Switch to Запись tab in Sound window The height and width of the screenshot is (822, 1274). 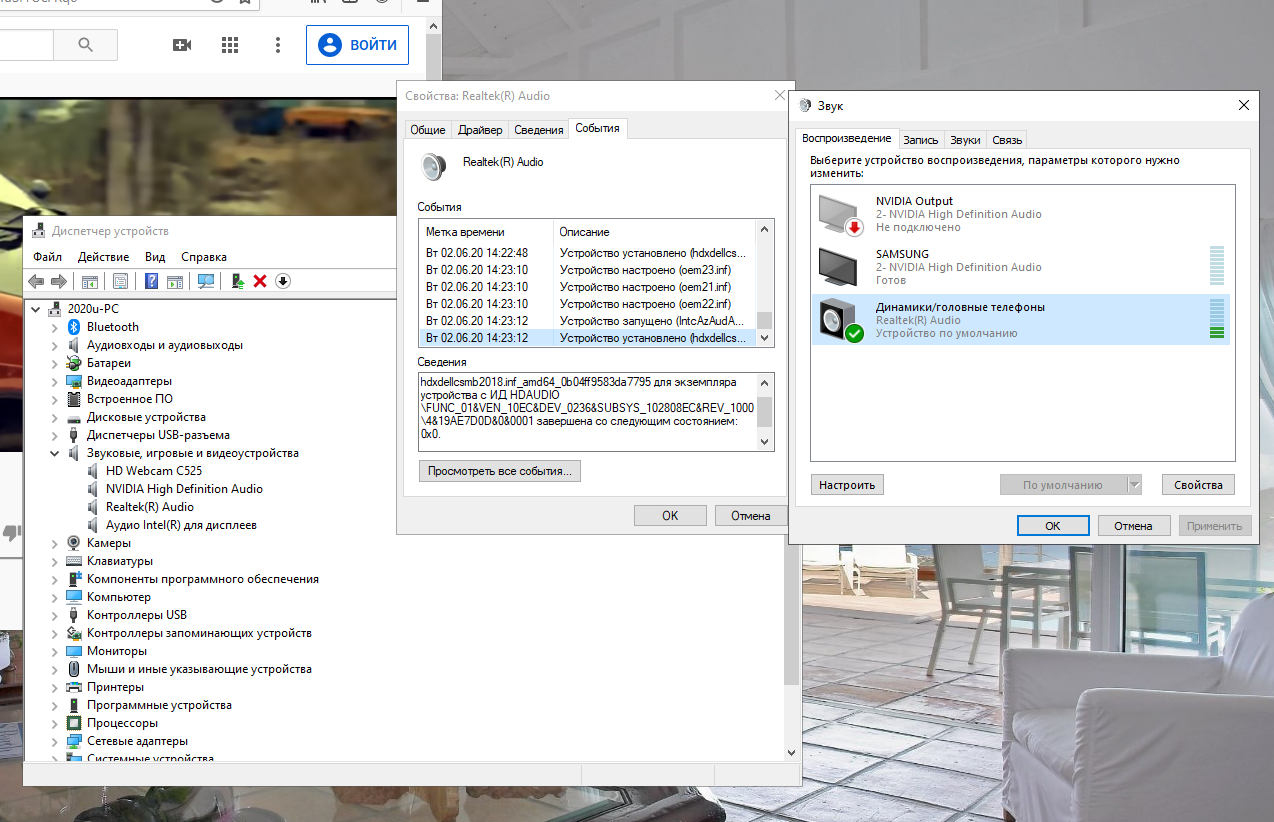[921, 140]
